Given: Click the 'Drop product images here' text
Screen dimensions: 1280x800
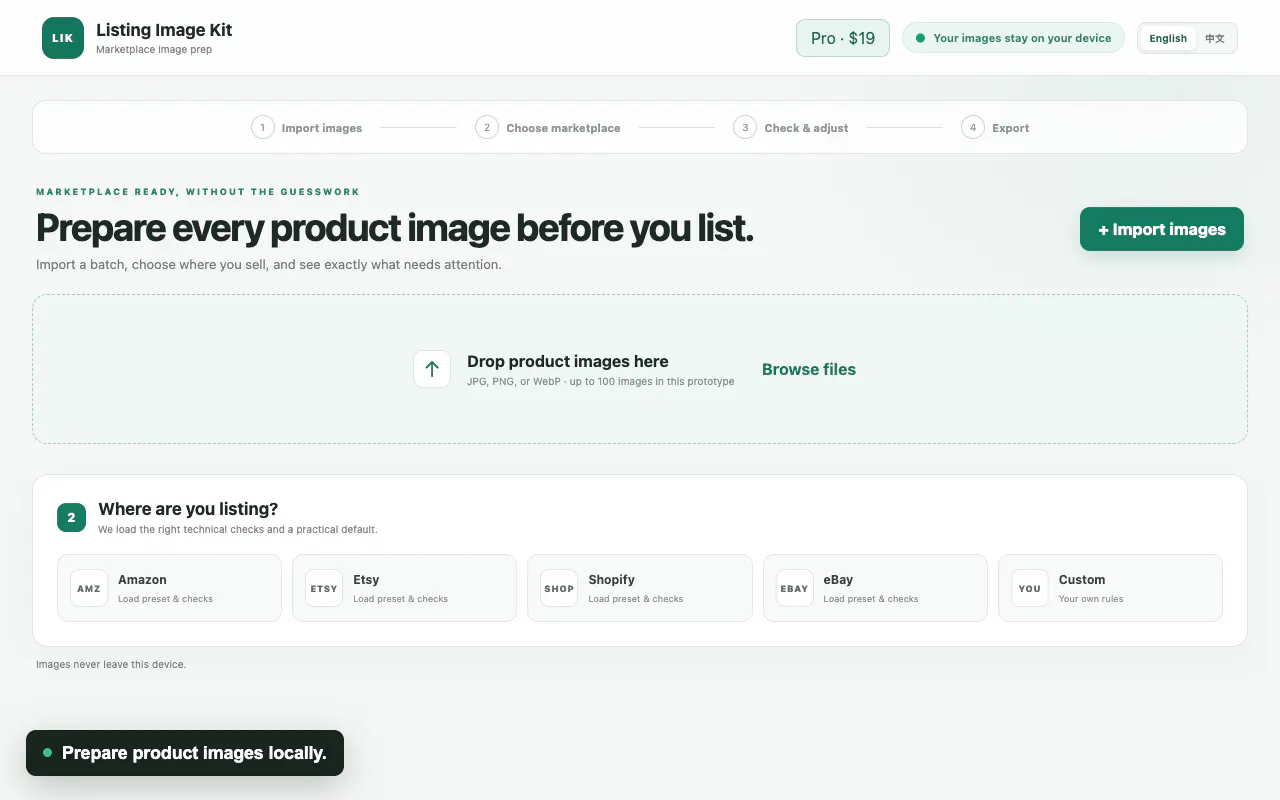Looking at the screenshot, I should click(568, 361).
